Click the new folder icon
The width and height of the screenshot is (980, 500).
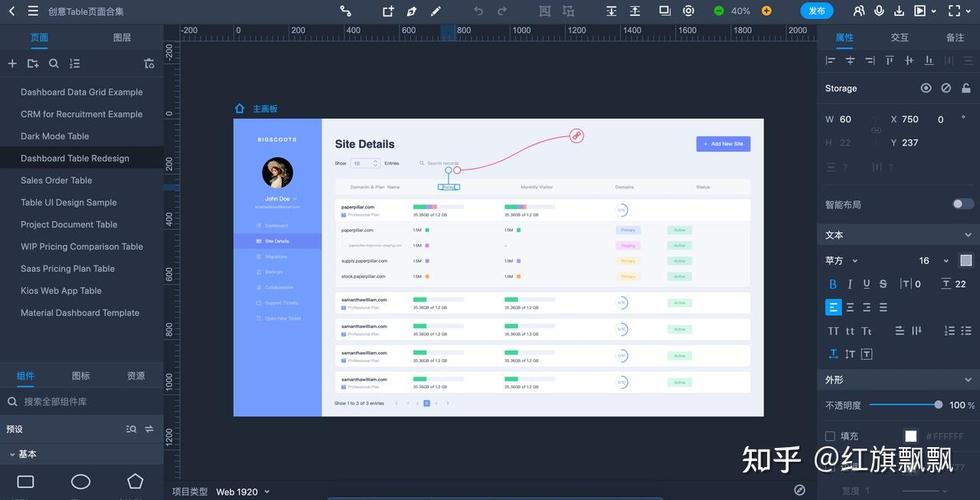click(33, 64)
